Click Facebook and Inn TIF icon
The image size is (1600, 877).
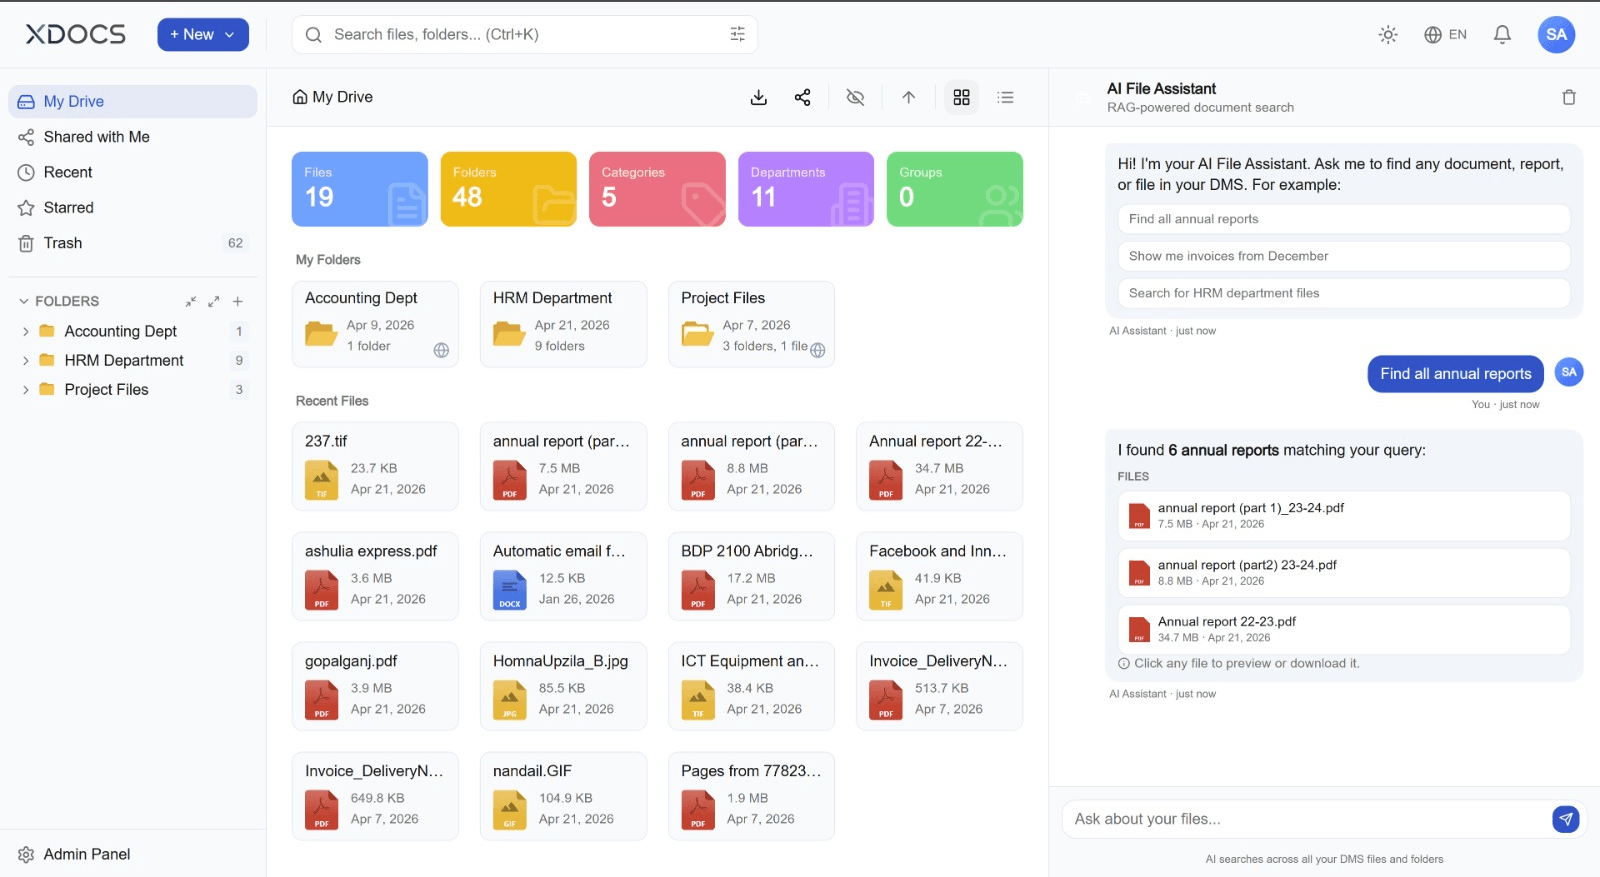886,590
